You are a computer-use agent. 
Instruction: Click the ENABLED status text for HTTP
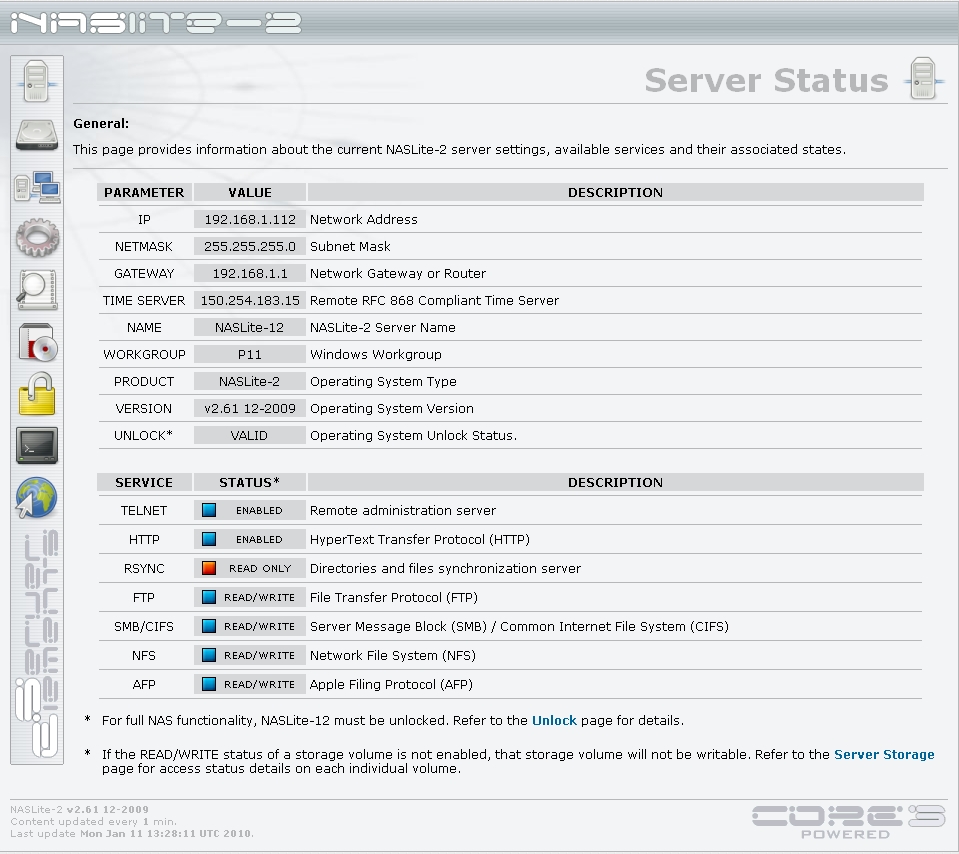pyautogui.click(x=259, y=539)
